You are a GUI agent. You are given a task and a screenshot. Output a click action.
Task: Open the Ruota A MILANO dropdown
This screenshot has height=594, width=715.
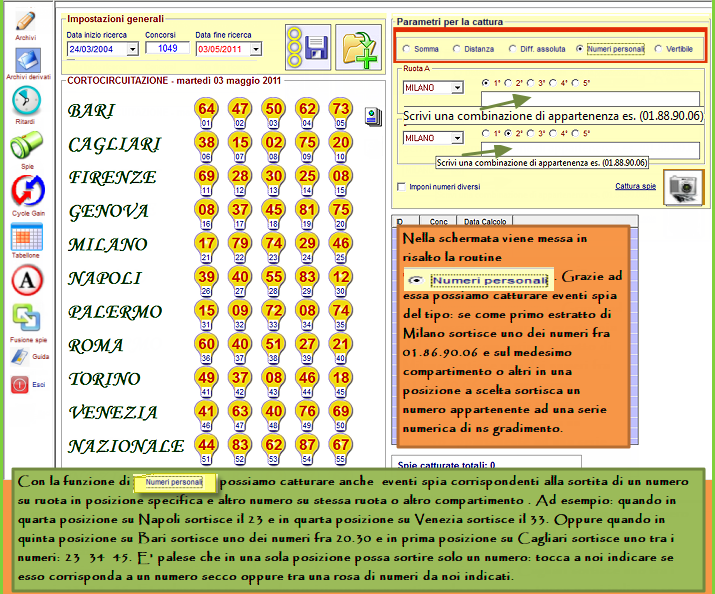click(457, 88)
